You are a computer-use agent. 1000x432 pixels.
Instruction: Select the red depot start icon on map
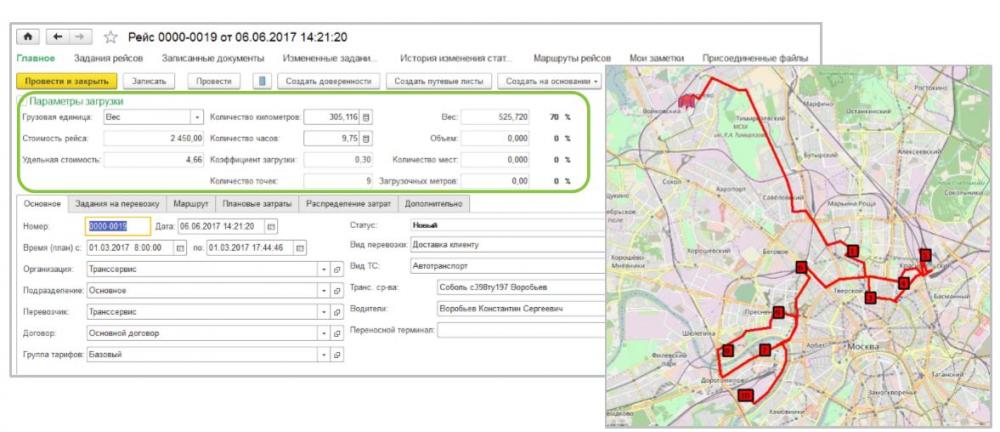tap(688, 100)
